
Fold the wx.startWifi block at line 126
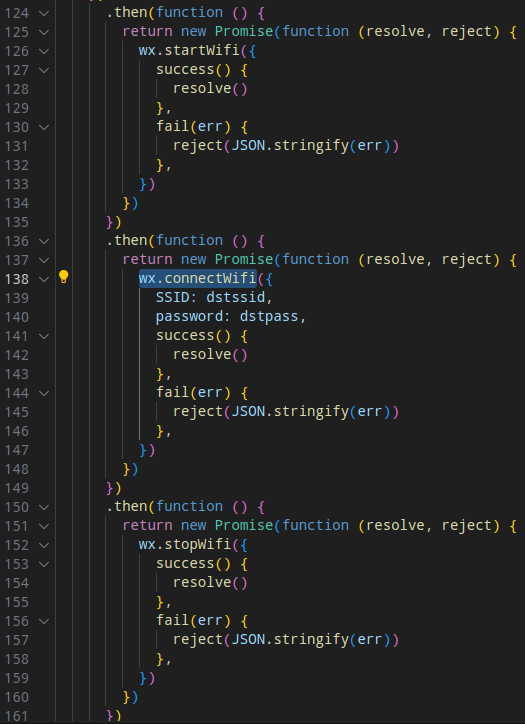pyautogui.click(x=44, y=51)
